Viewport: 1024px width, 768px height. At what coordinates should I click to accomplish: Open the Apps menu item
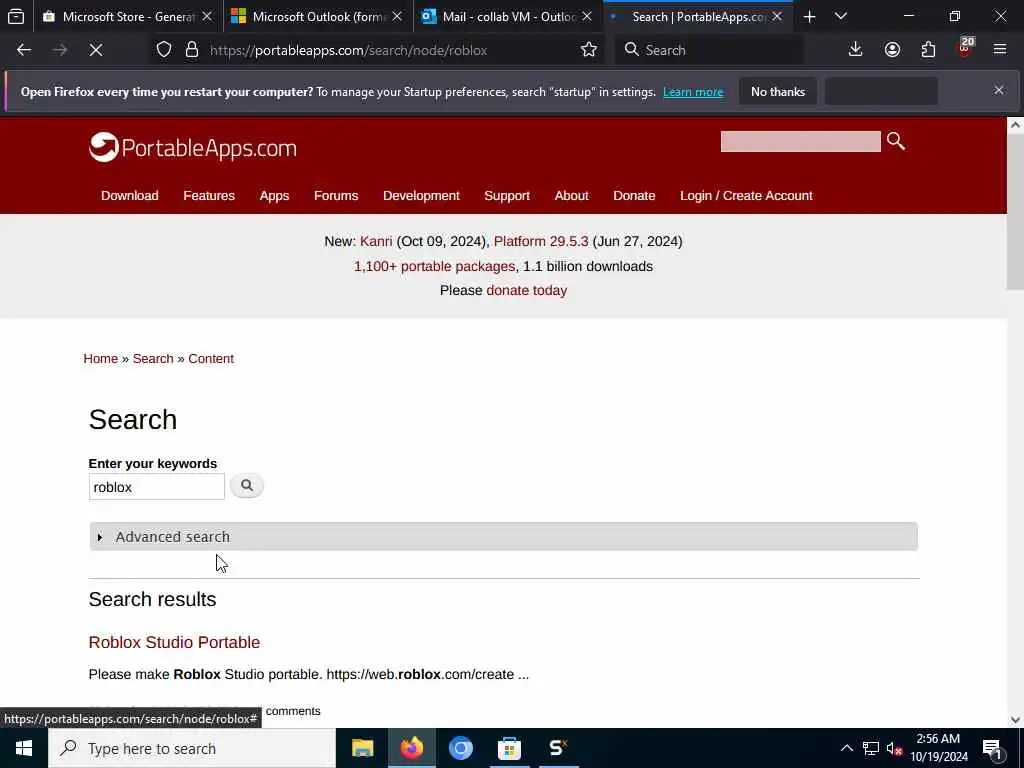(x=274, y=196)
